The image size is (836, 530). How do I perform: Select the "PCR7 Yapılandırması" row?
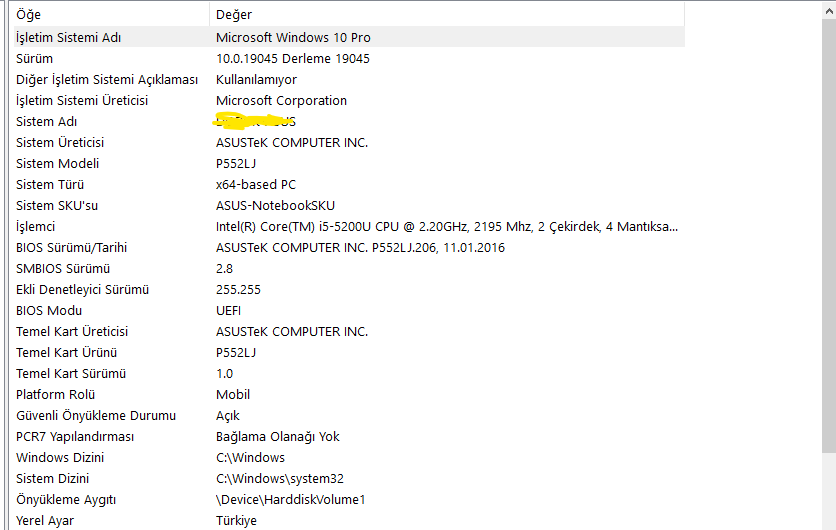coord(75,436)
